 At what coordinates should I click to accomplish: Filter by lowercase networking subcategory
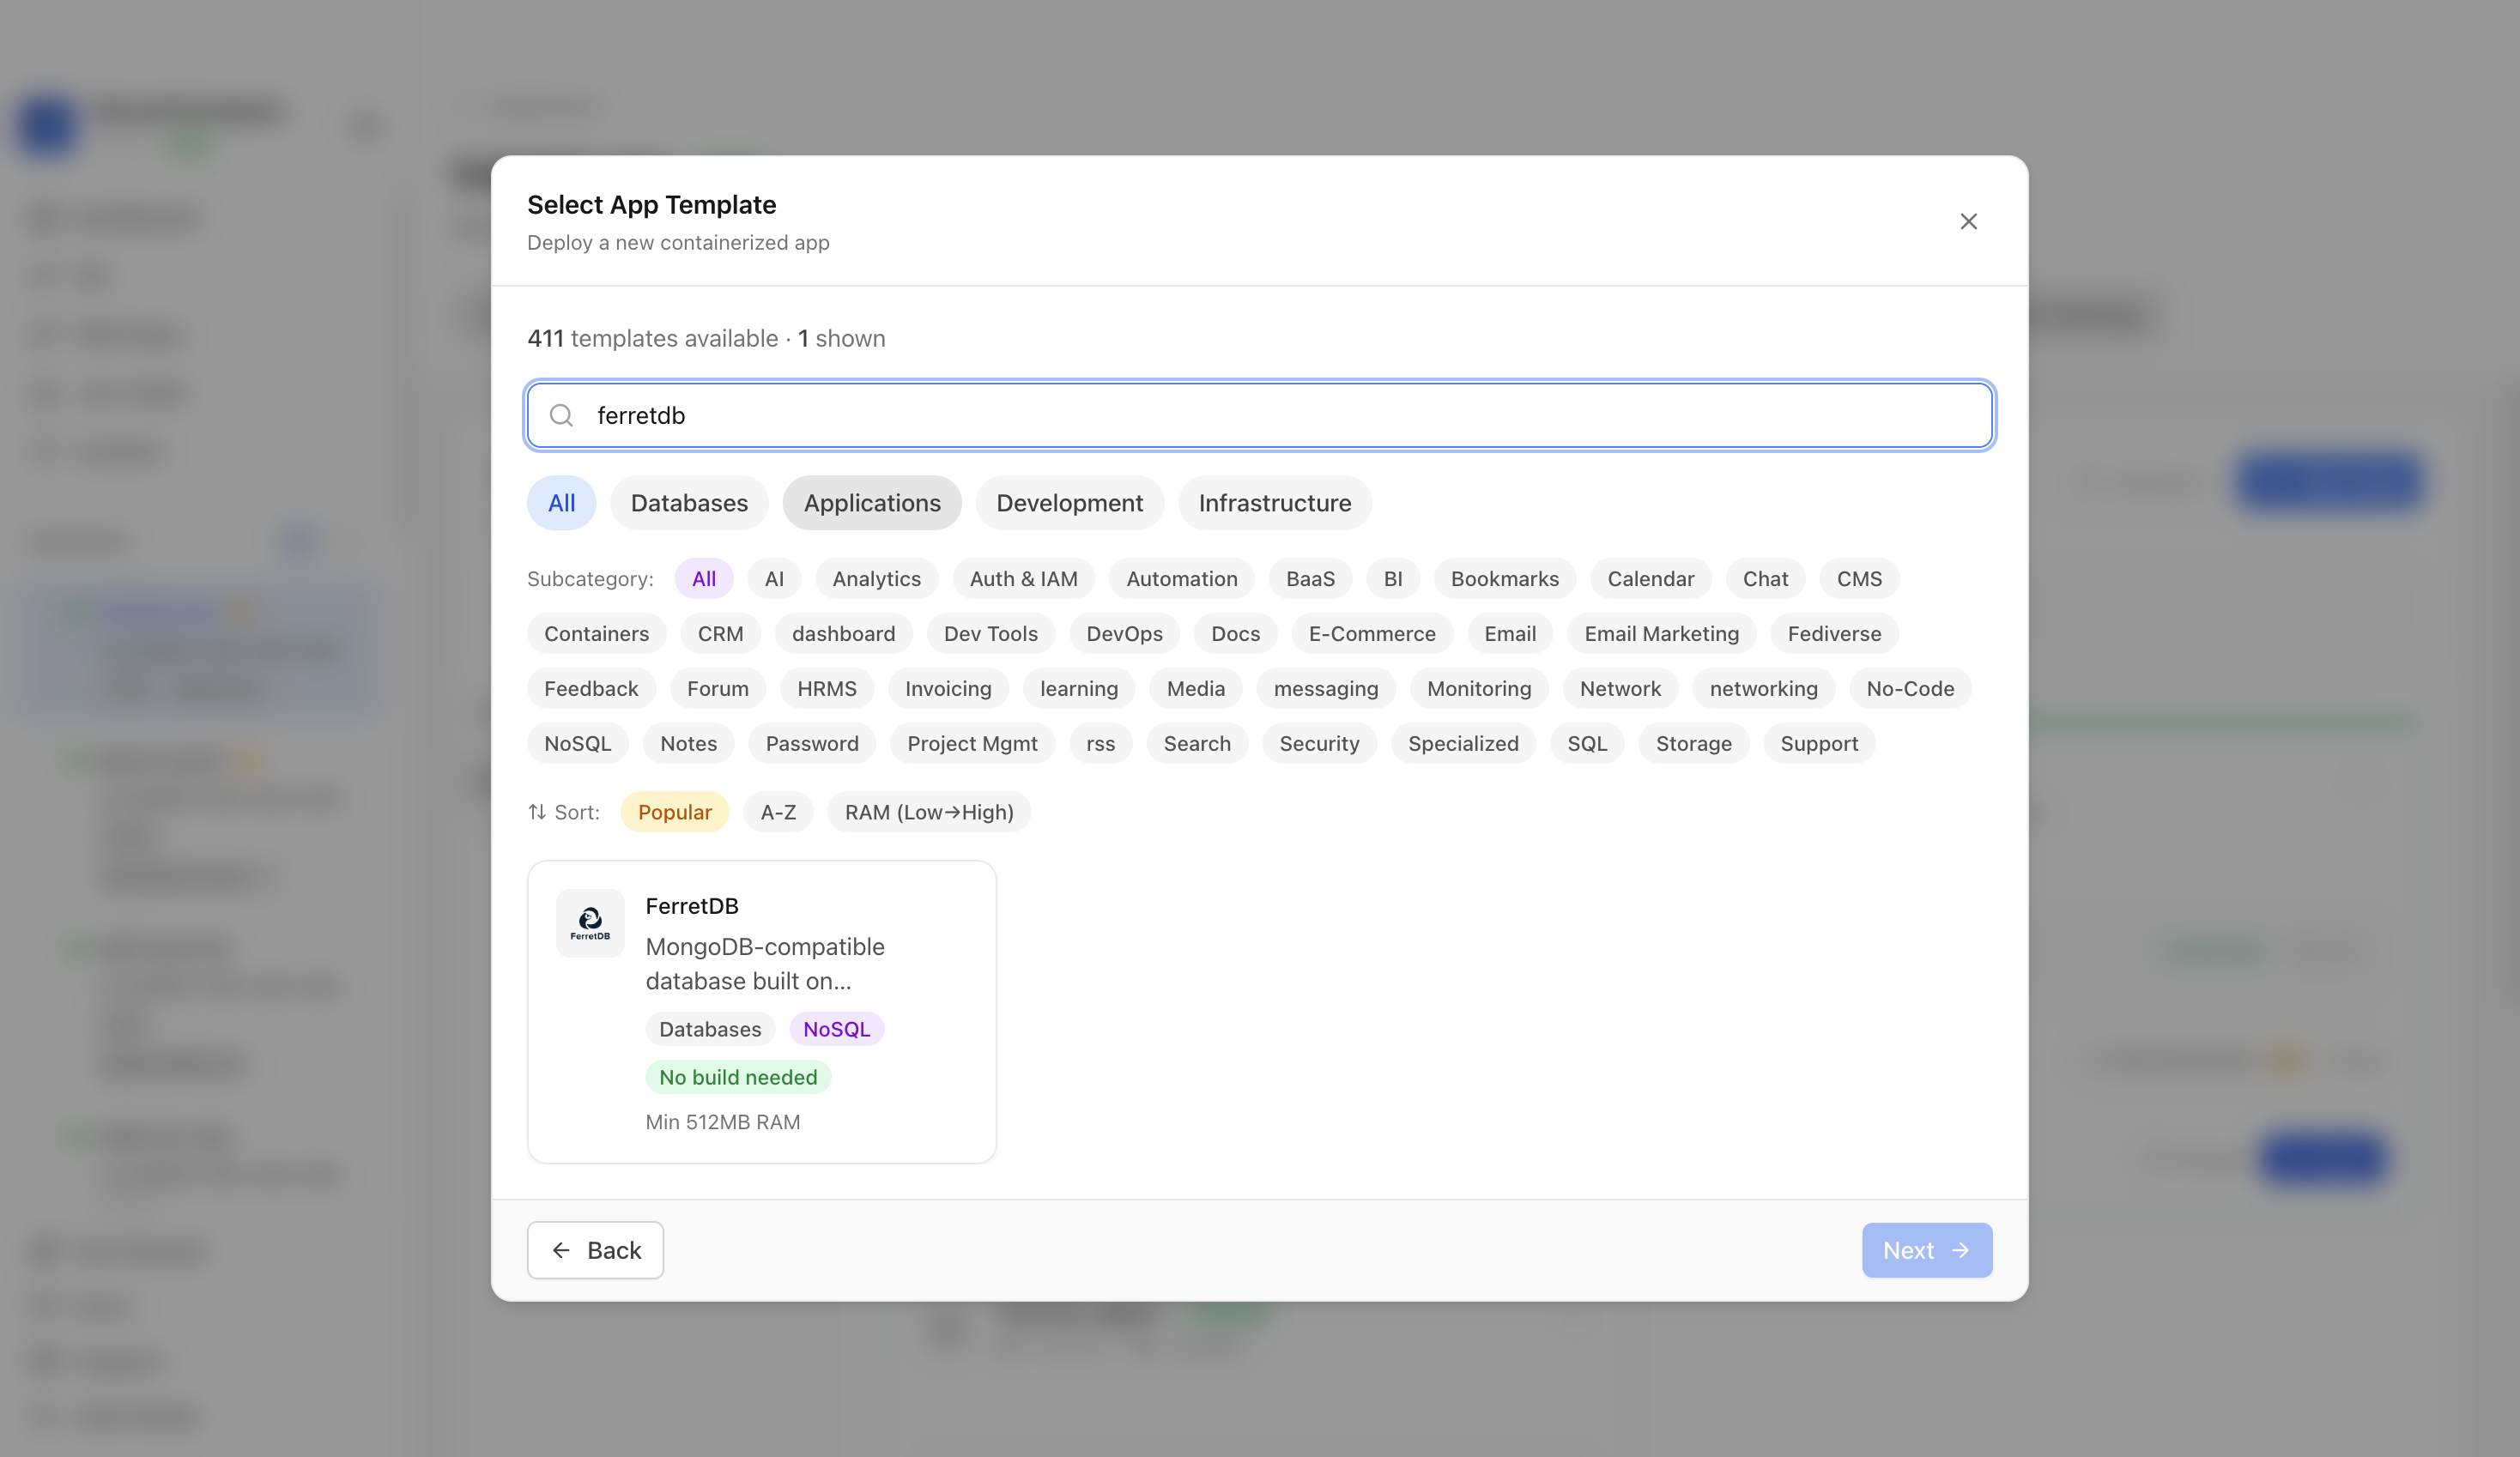coord(1764,689)
